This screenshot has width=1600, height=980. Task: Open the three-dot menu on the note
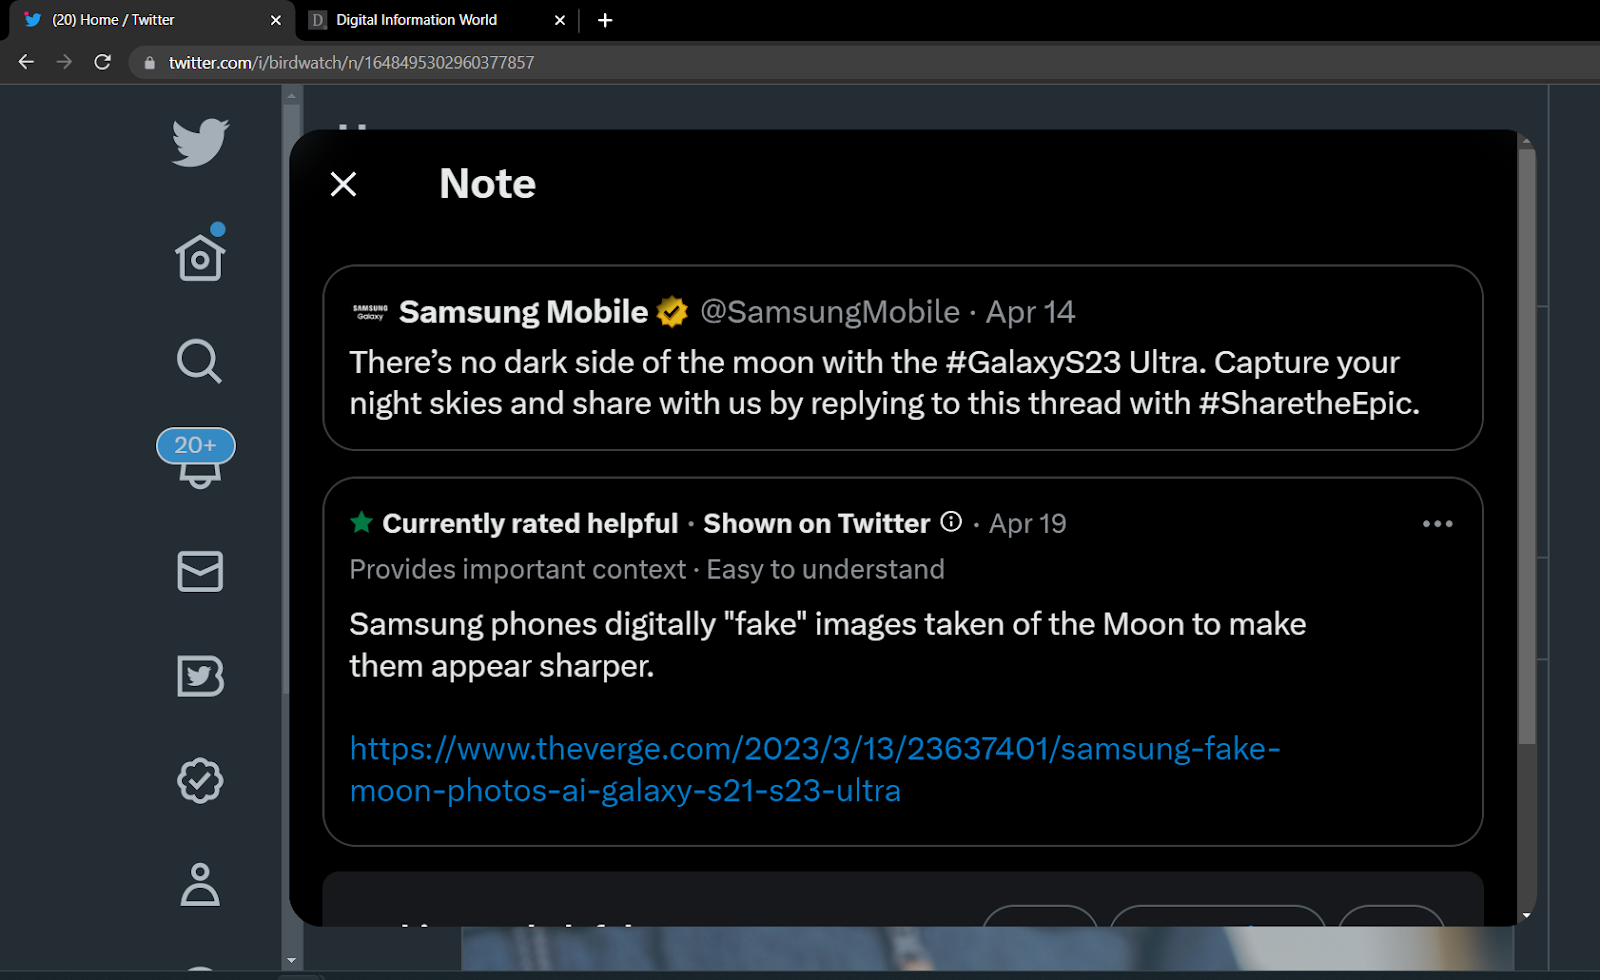point(1437,524)
